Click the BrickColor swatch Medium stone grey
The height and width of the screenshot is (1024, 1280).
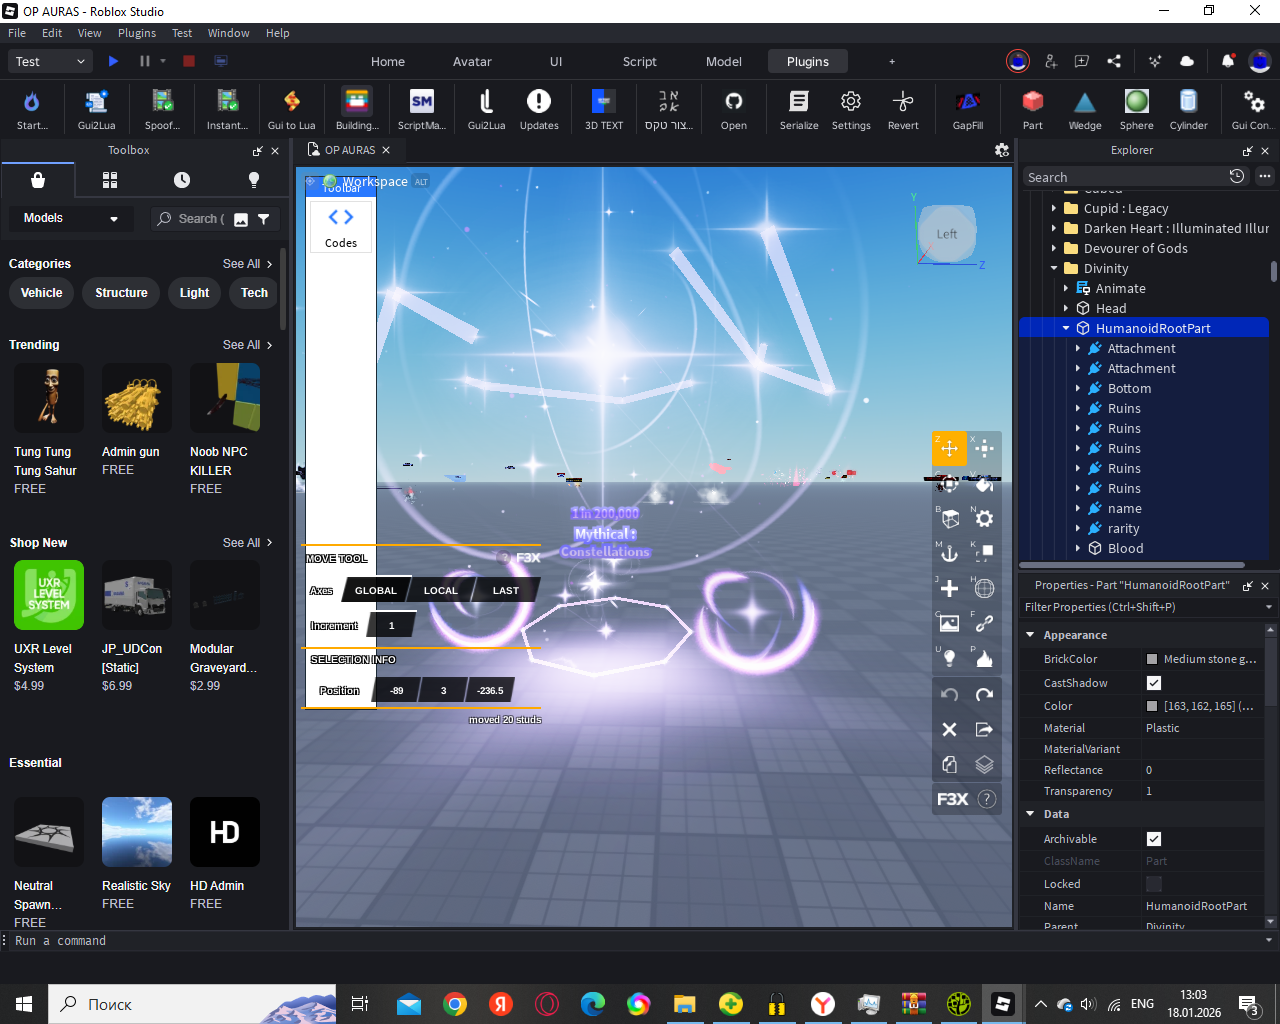point(1152,659)
